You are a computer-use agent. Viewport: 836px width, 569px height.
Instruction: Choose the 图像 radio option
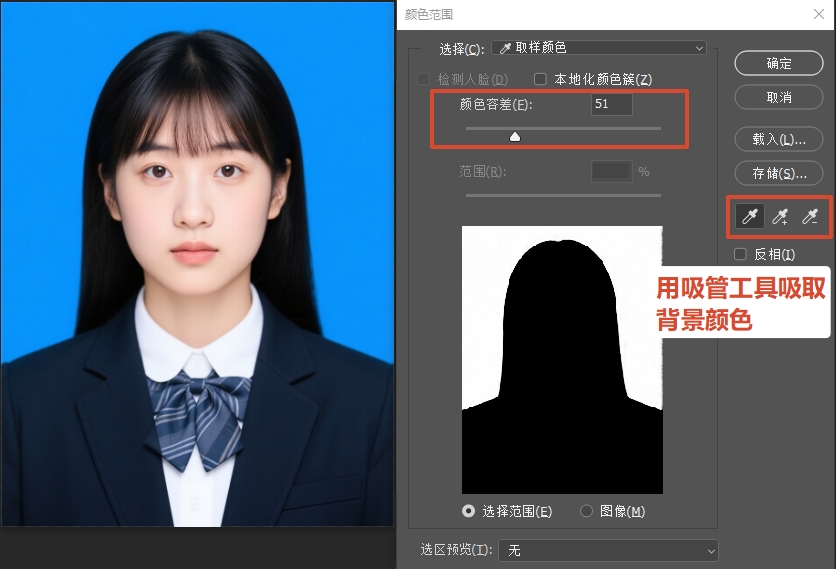(586, 511)
